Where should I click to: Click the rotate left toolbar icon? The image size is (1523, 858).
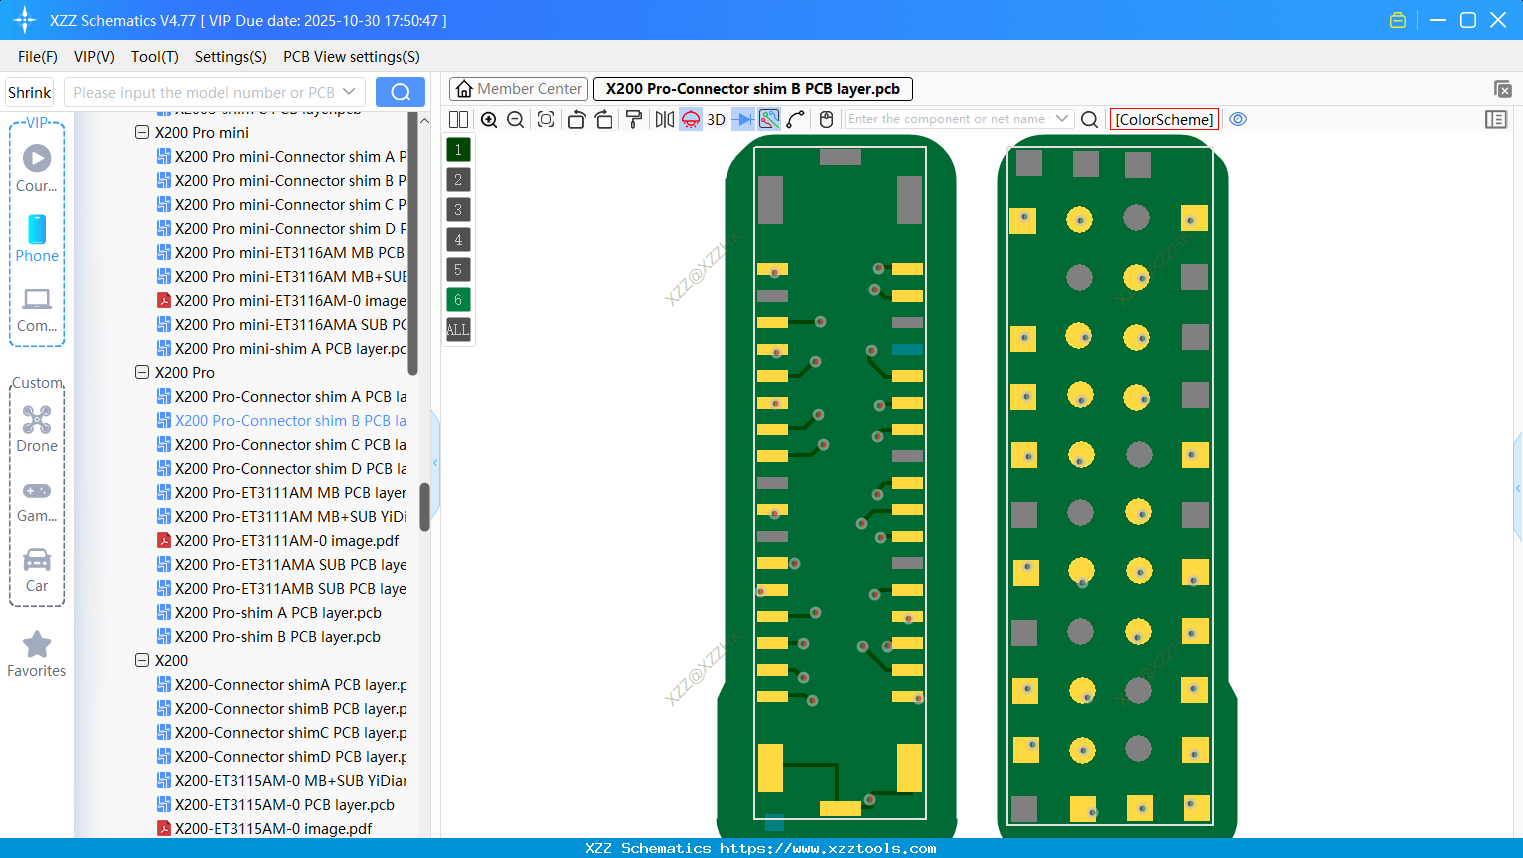576,119
